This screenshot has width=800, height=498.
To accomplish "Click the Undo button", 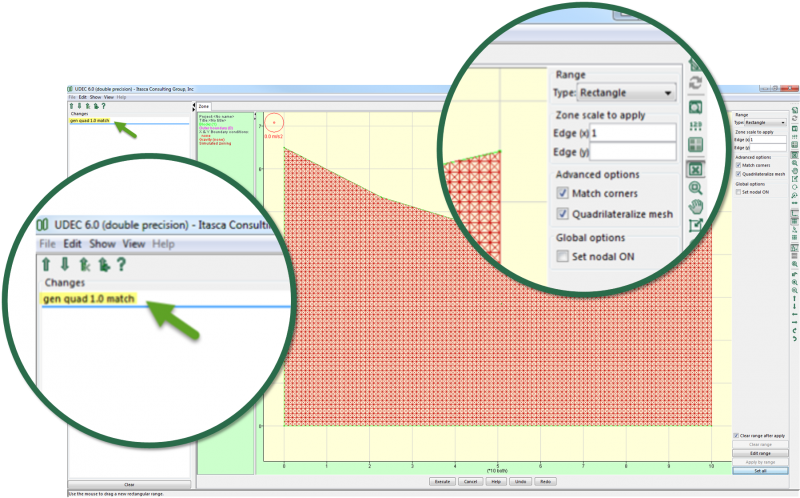I will tap(519, 481).
